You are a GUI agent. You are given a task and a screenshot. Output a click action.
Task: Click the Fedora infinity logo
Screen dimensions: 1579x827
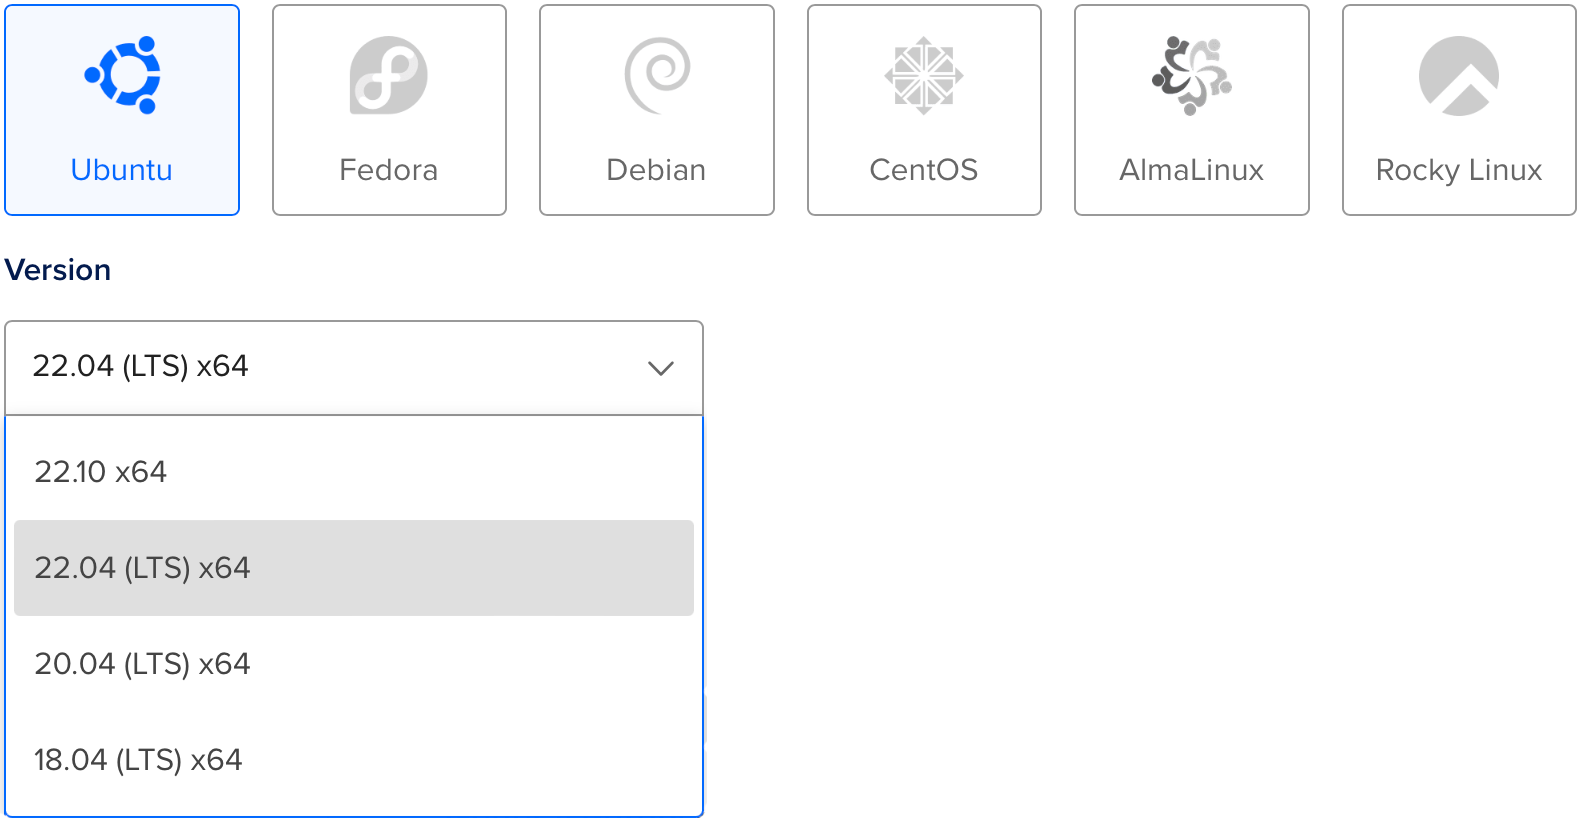389,74
